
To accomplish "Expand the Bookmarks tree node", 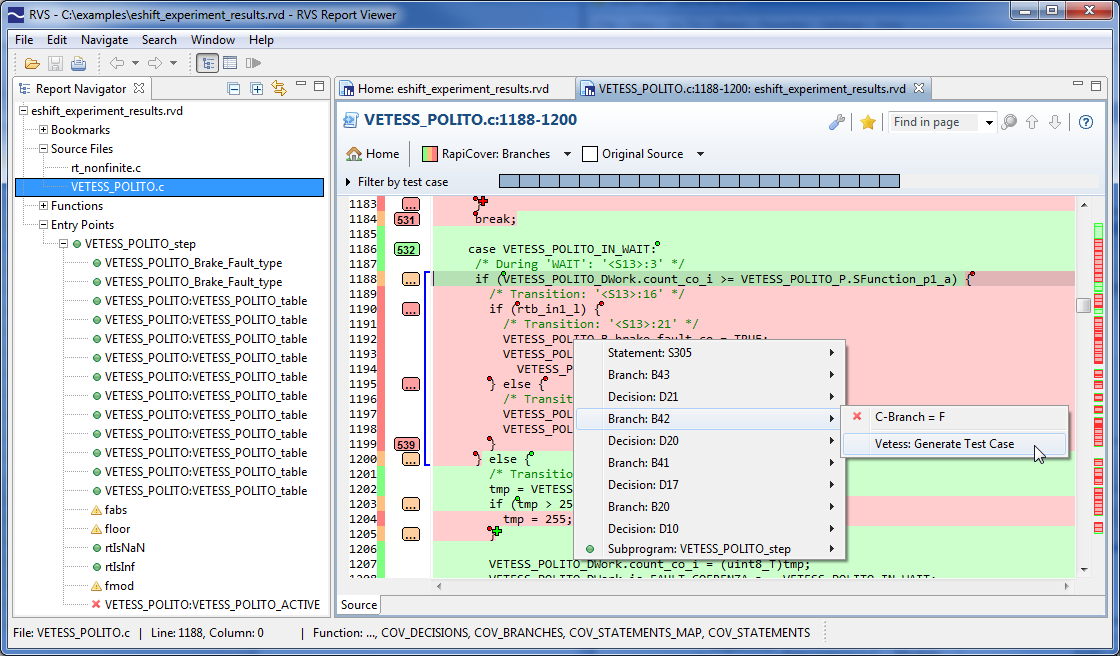I will pos(44,129).
